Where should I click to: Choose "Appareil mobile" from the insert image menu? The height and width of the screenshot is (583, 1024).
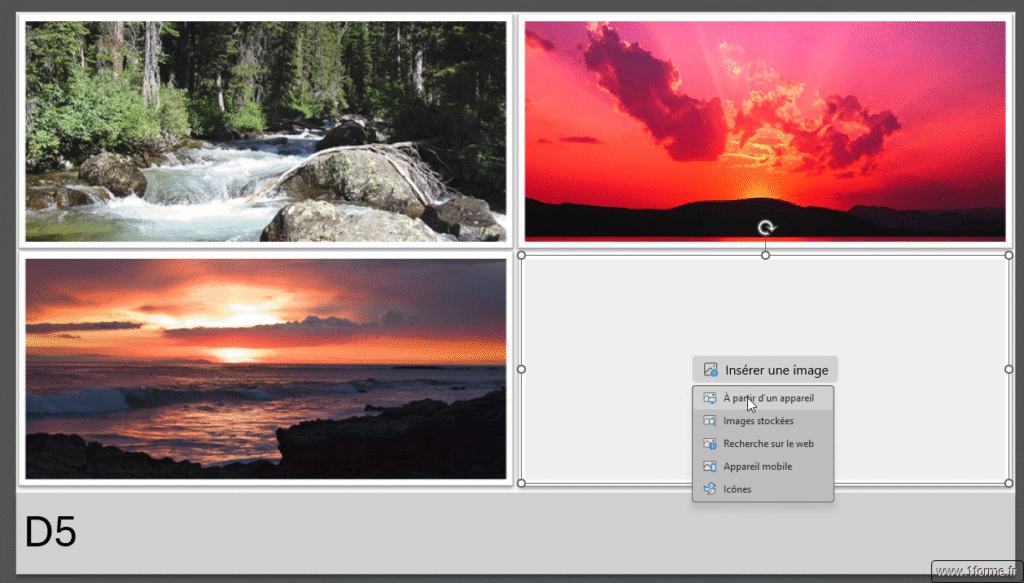point(757,466)
